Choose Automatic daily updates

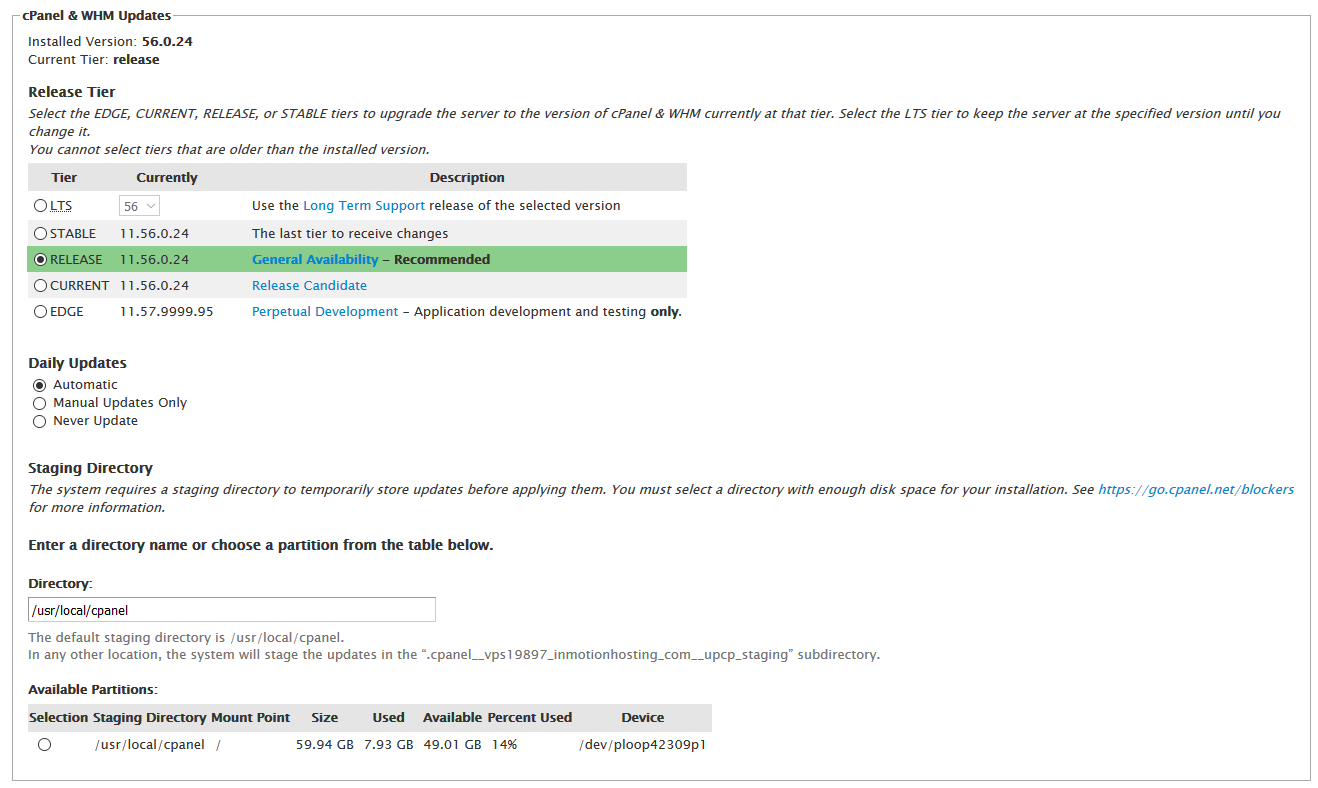pos(39,385)
